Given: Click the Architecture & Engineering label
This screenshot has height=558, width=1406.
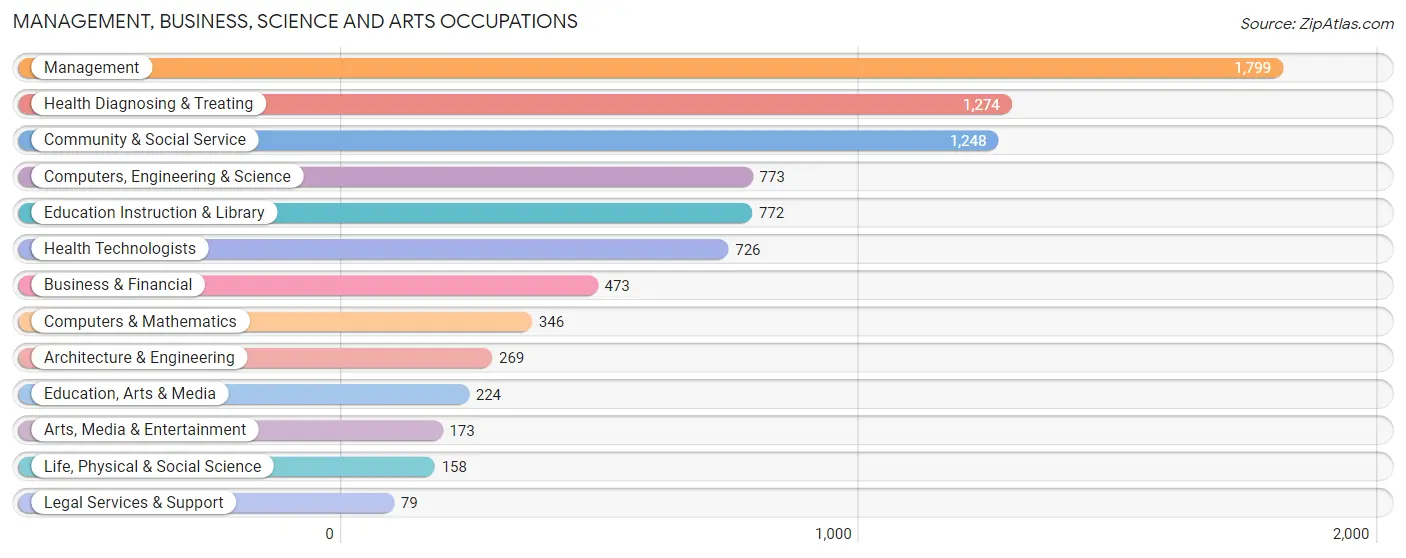Looking at the screenshot, I should [x=139, y=358].
